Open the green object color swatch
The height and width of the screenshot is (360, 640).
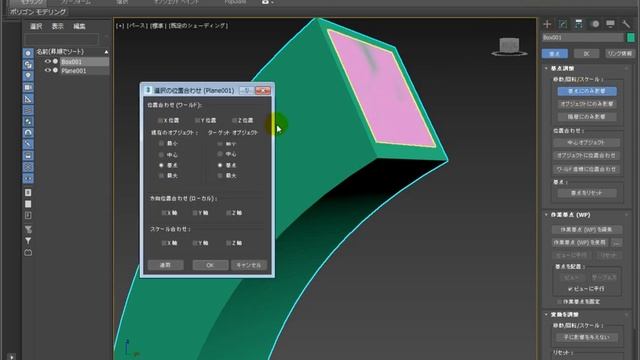pos(631,38)
